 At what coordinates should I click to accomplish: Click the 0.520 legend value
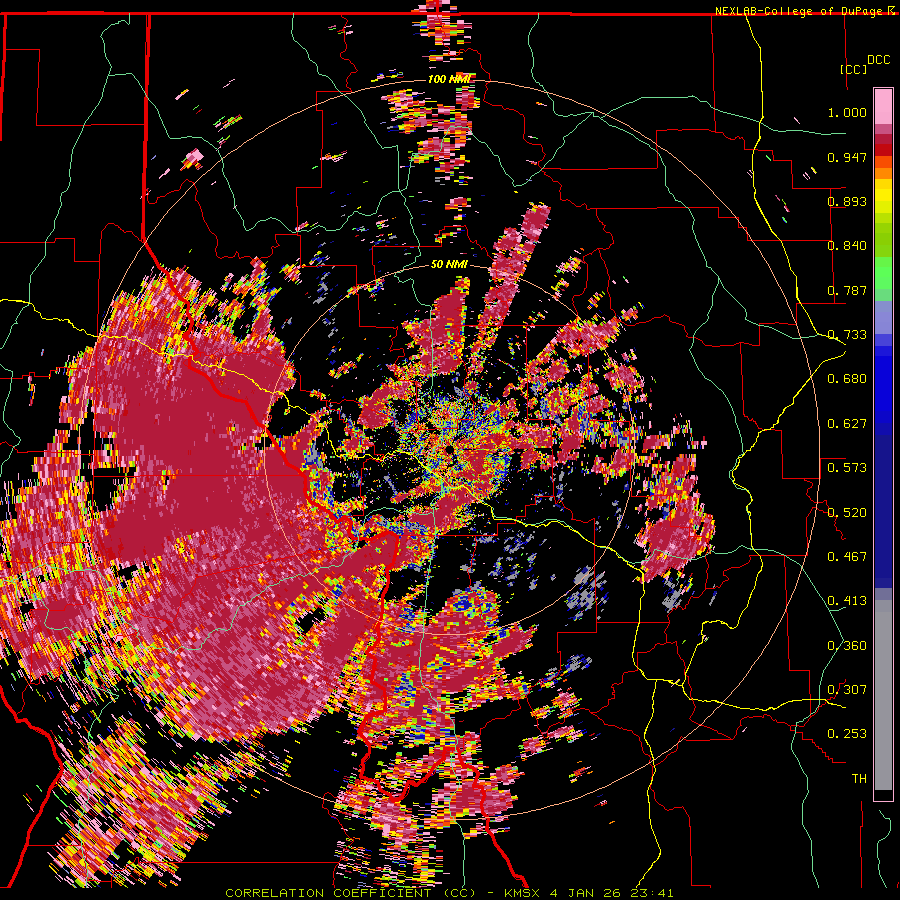[847, 513]
